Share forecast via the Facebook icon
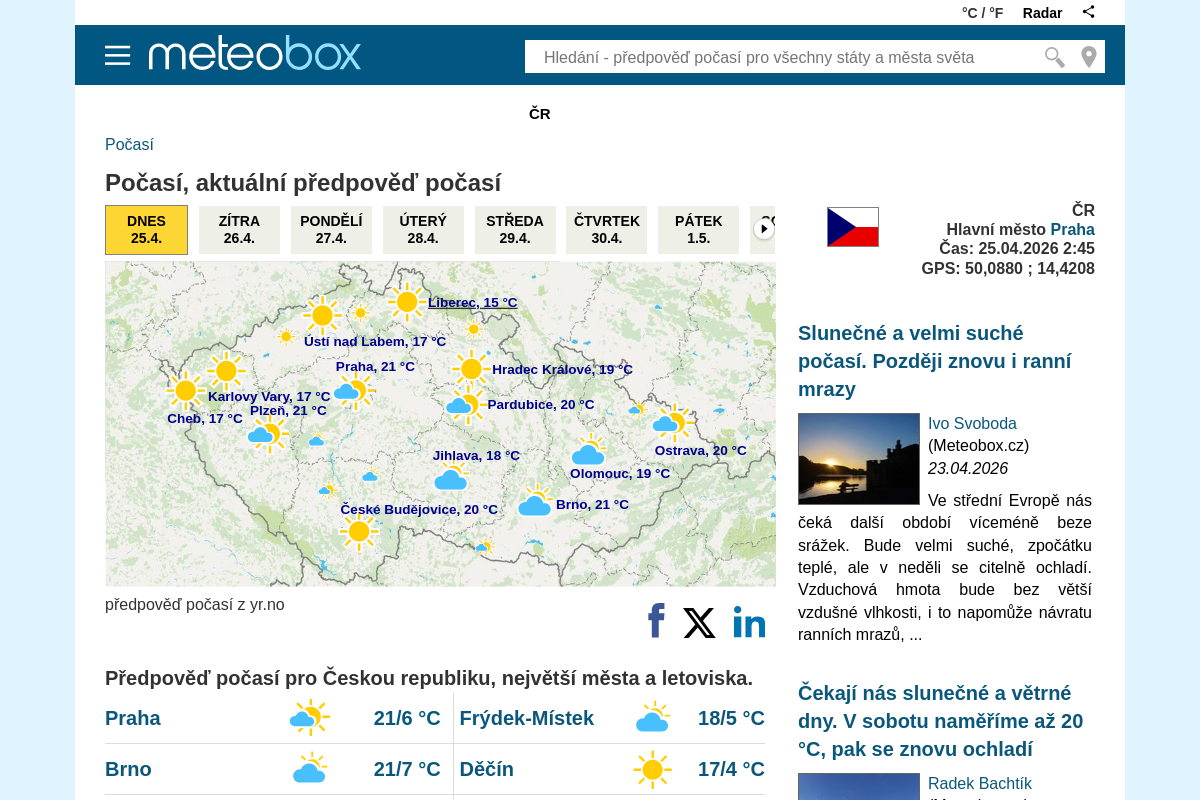Viewport: 1200px width, 800px height. (x=655, y=621)
